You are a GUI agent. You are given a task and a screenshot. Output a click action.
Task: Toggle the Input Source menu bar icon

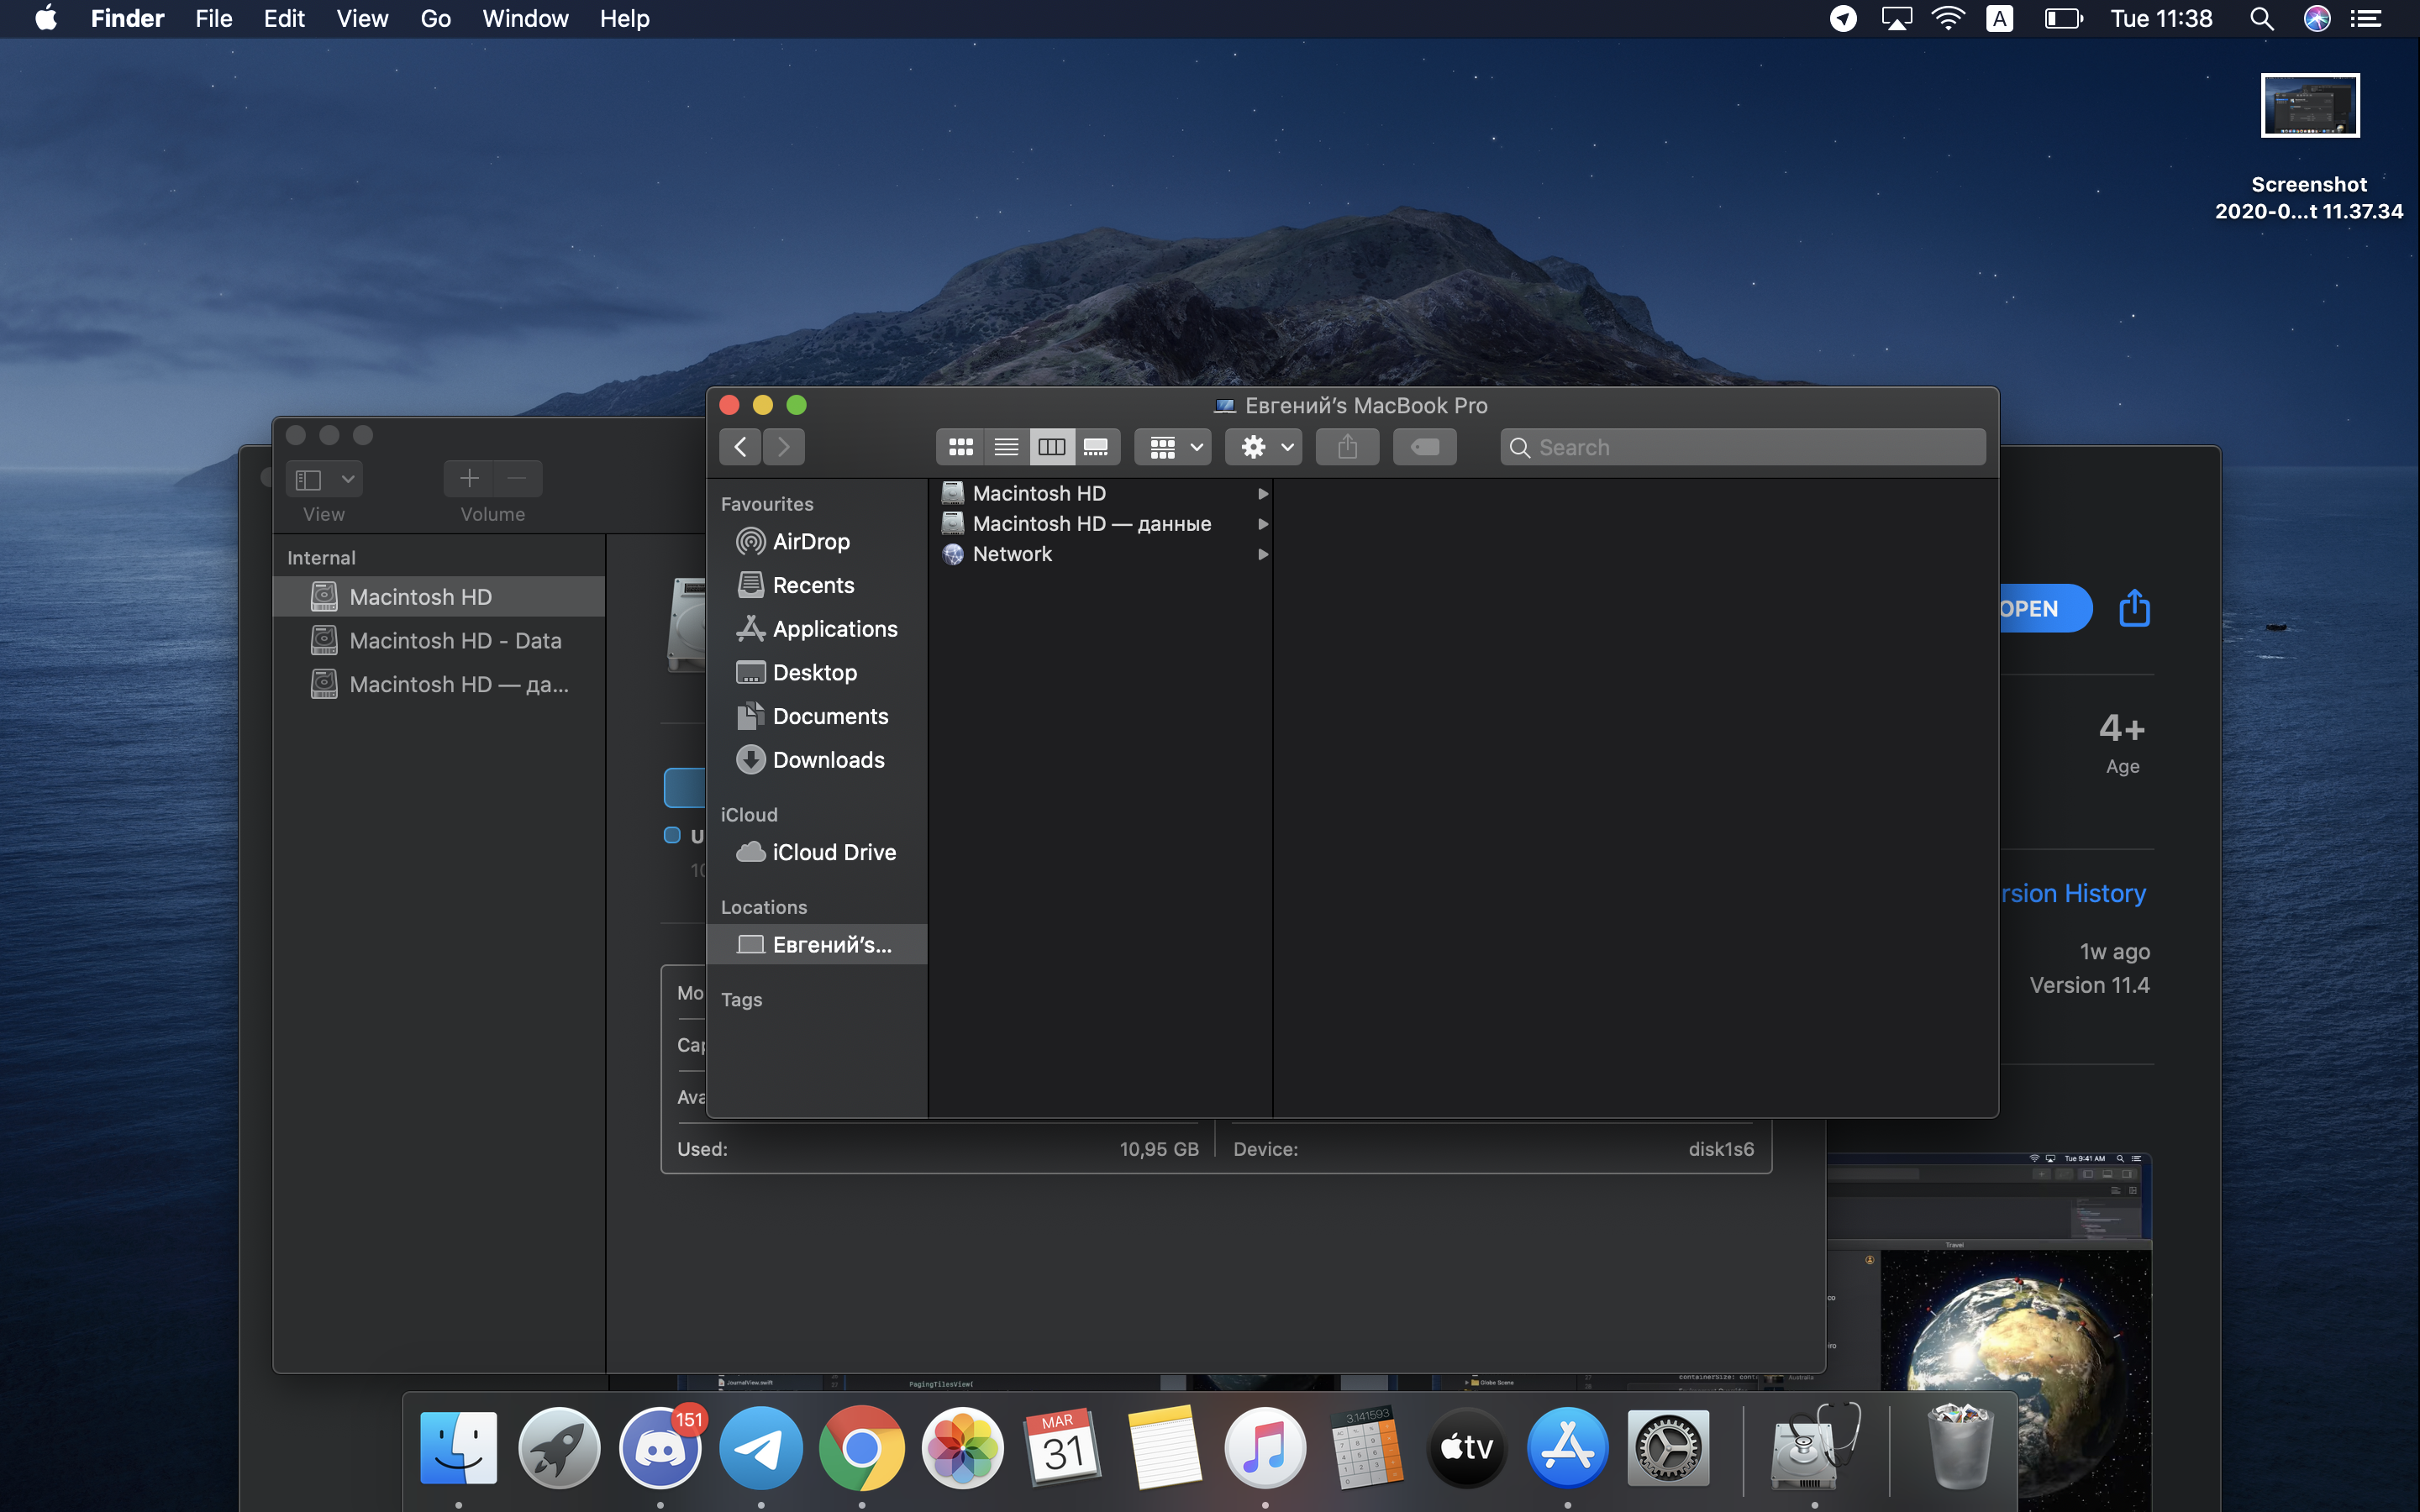coord(1999,19)
